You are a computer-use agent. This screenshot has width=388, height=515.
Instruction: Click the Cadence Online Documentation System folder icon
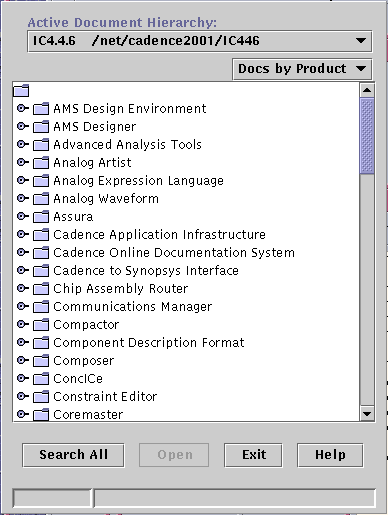[x=41, y=253]
